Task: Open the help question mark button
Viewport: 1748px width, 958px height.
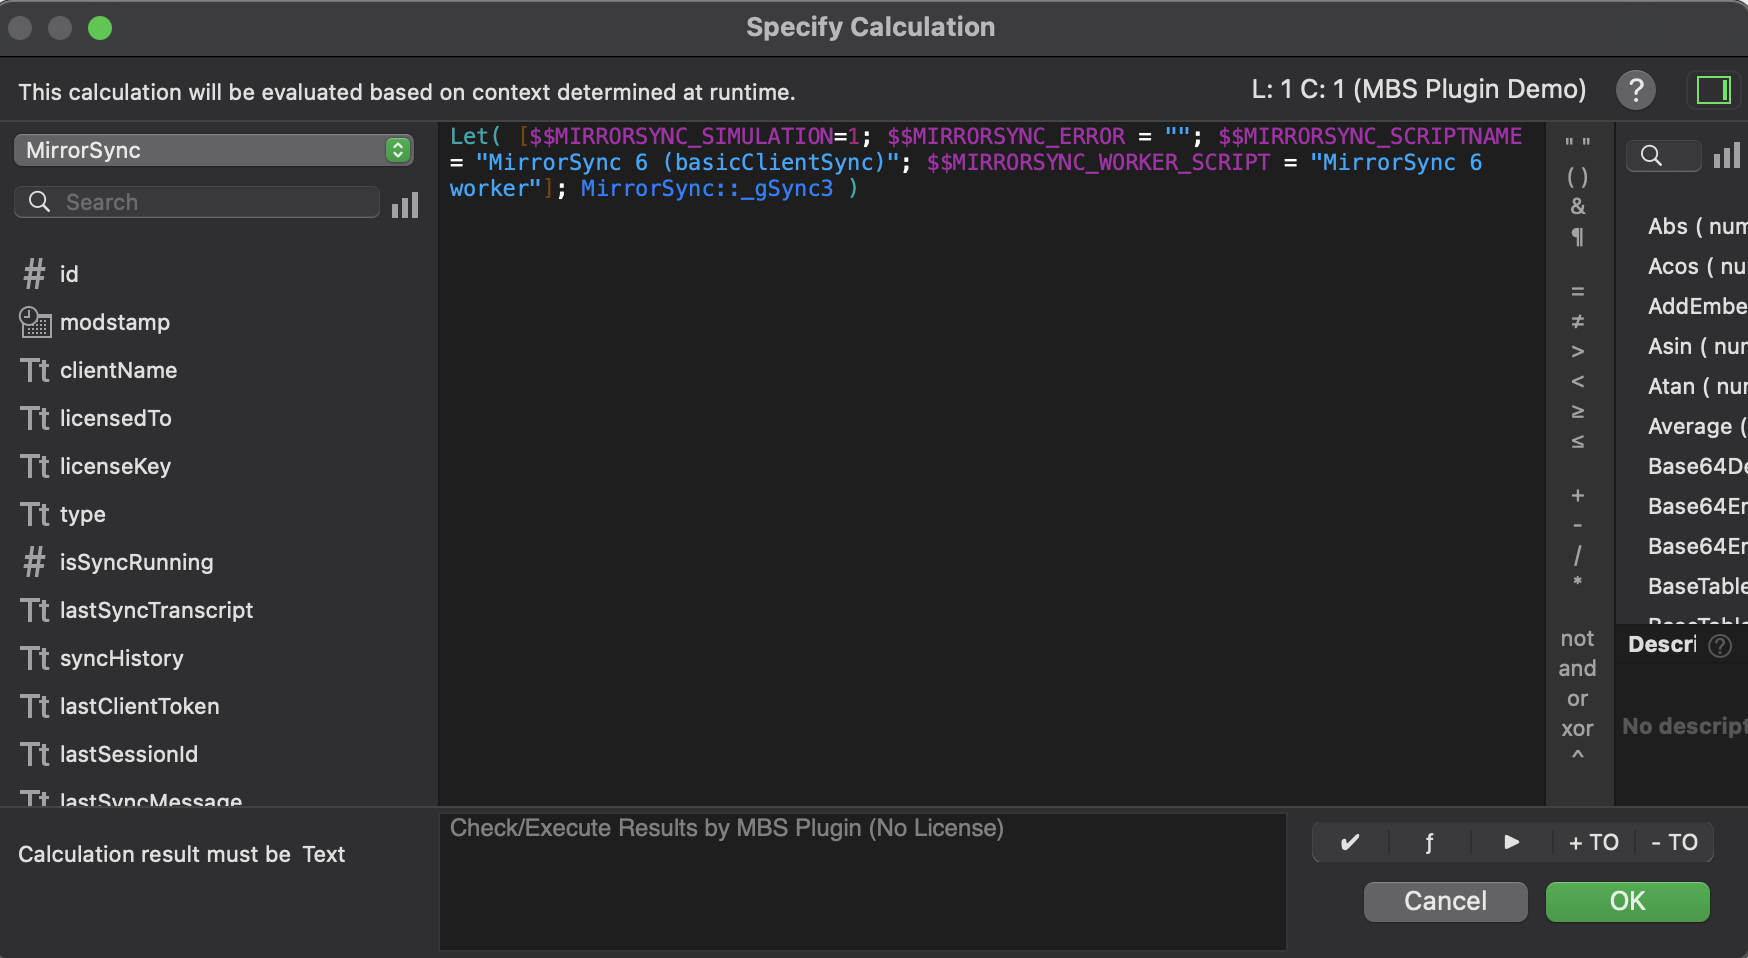Action: (x=1636, y=90)
